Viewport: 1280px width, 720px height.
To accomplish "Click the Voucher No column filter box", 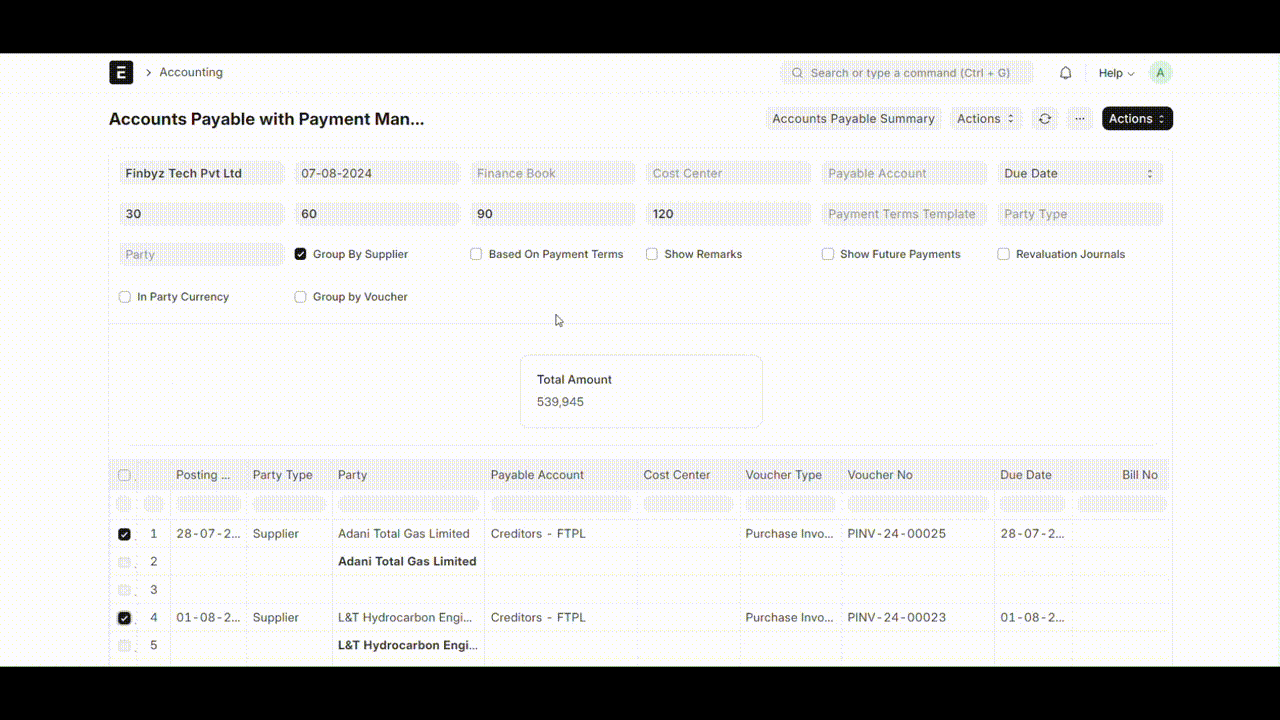I will coord(918,504).
